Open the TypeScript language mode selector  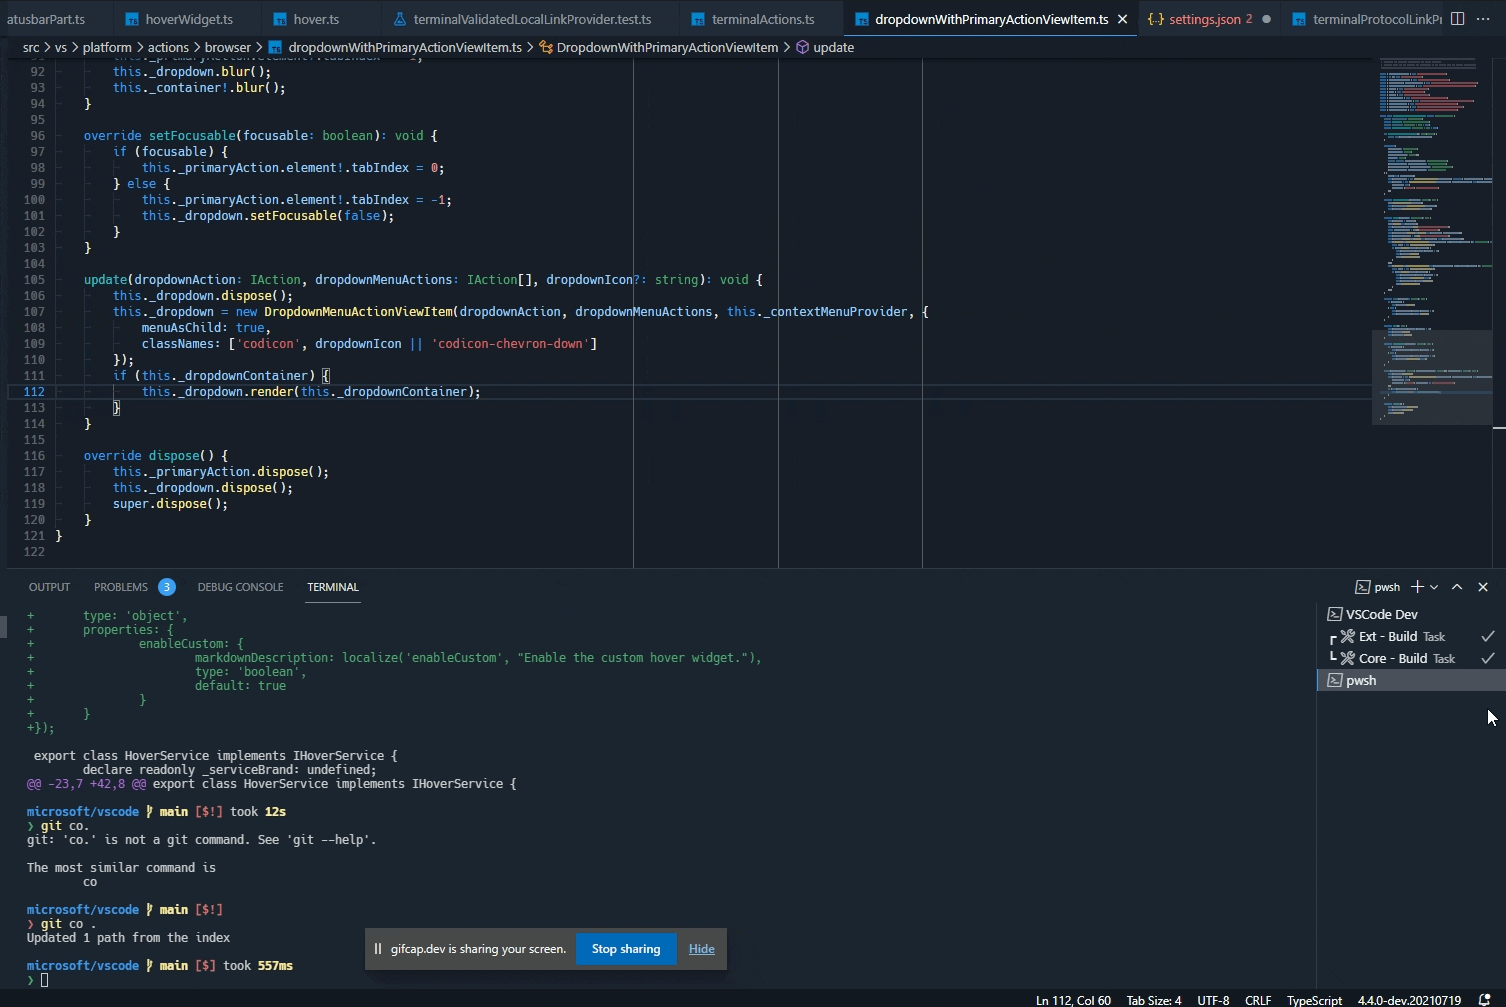click(1313, 1000)
